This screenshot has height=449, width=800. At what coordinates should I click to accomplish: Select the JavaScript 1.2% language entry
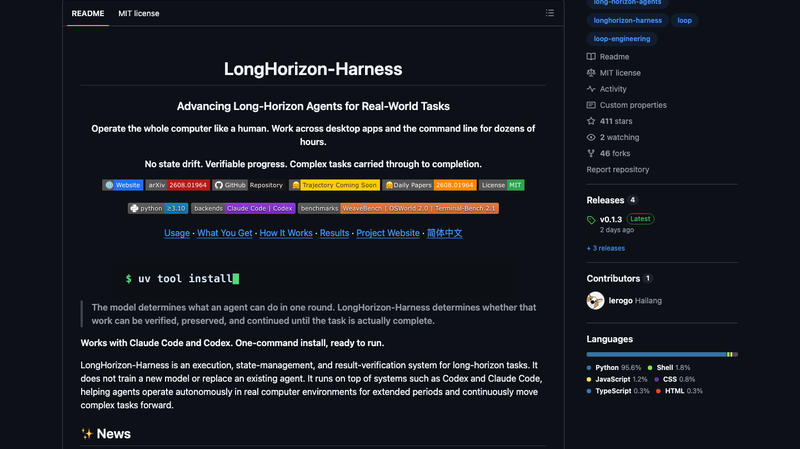pos(617,379)
